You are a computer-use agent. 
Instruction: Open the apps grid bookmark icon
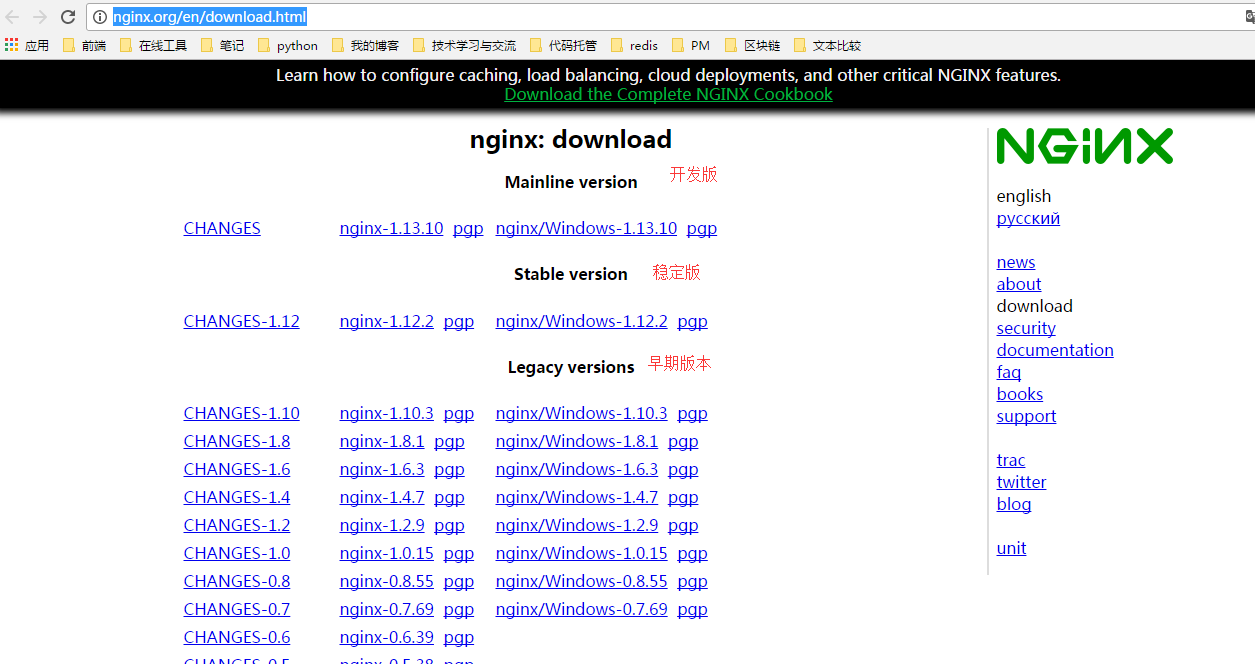[x=12, y=45]
